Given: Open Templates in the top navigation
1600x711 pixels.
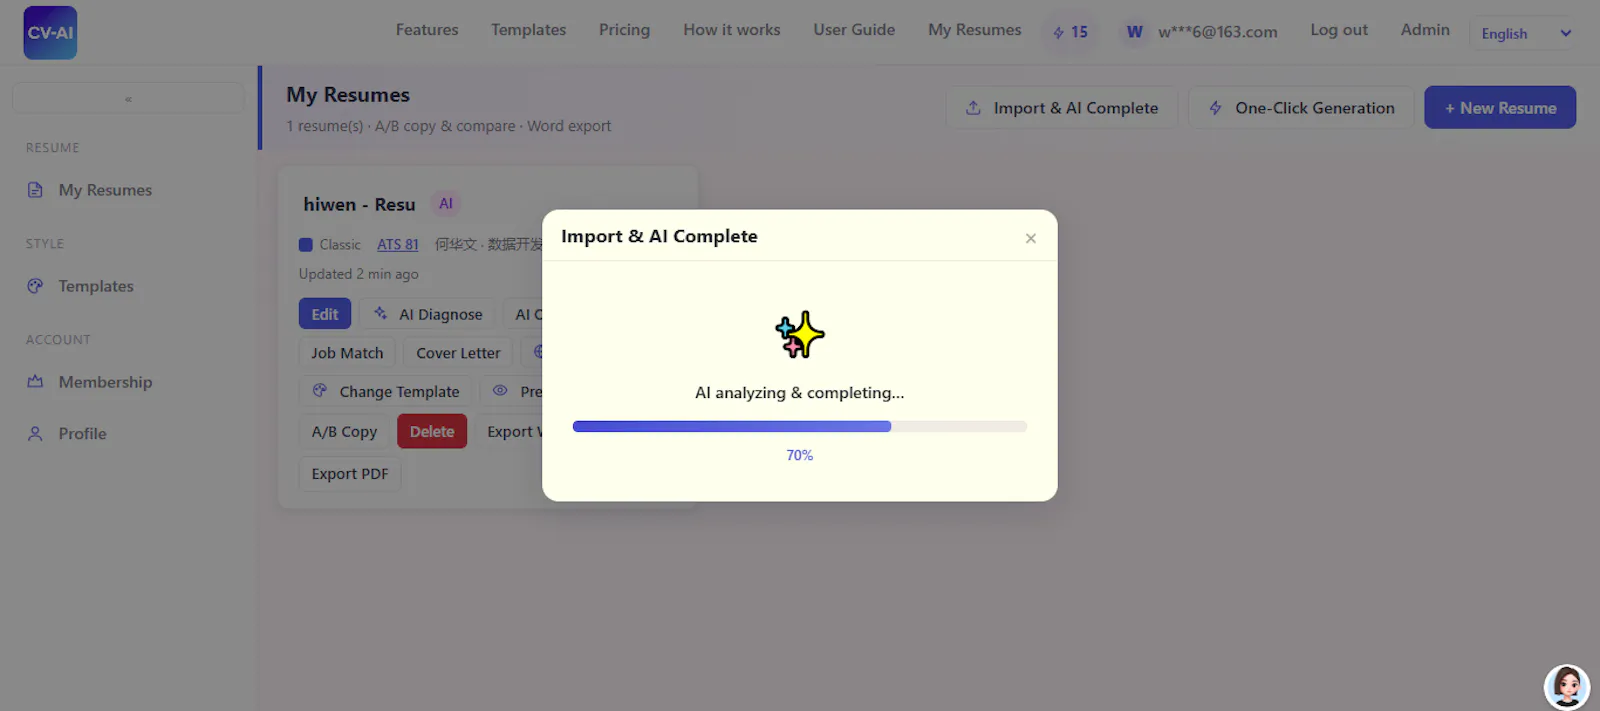Looking at the screenshot, I should 528,30.
